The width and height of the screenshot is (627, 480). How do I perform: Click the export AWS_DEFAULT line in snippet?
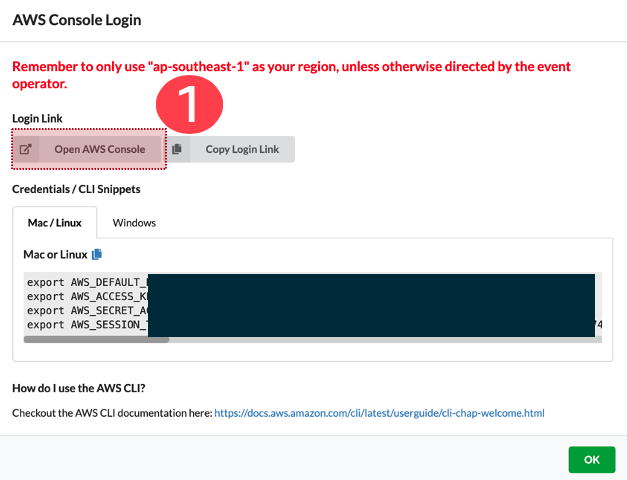point(87,282)
